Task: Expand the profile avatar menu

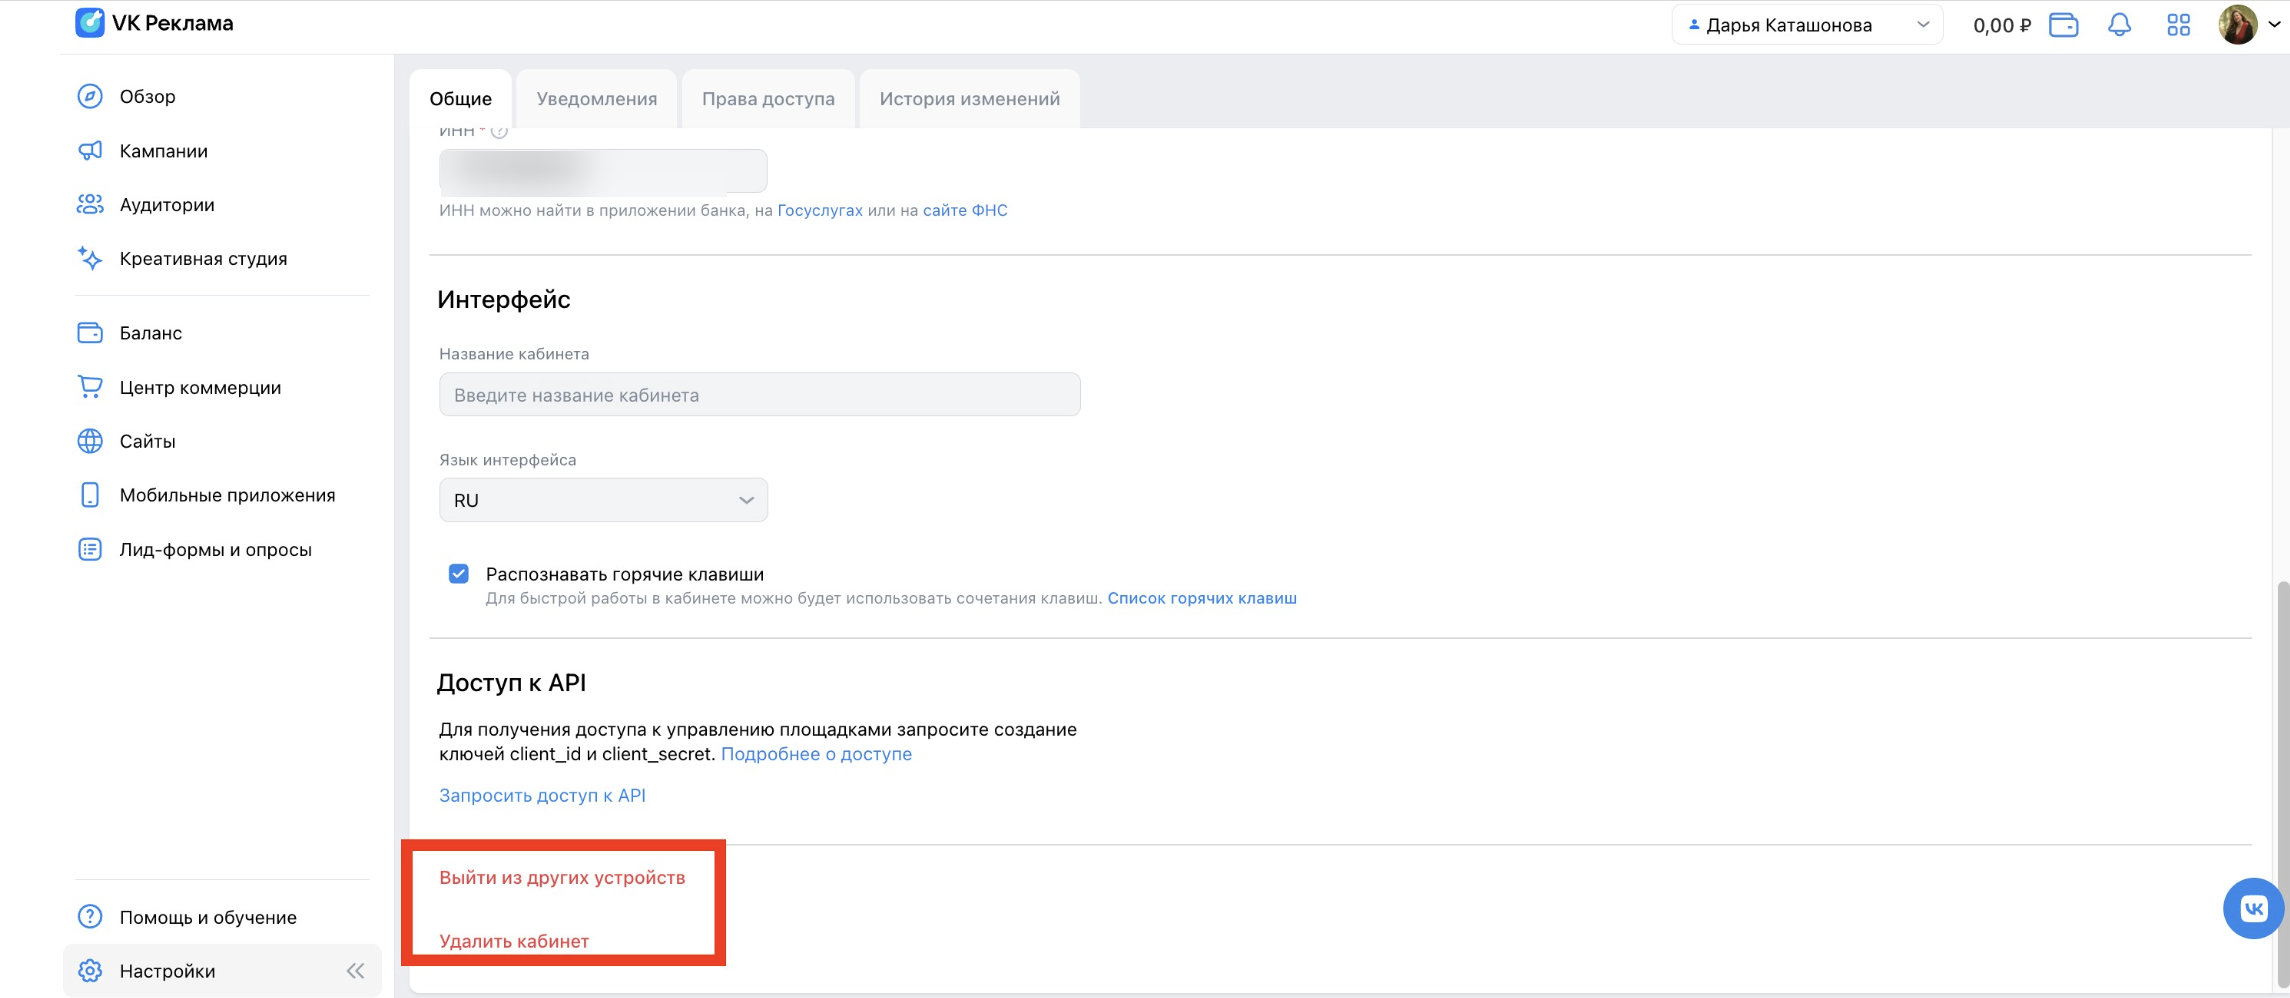Action: pyautogui.click(x=2249, y=25)
